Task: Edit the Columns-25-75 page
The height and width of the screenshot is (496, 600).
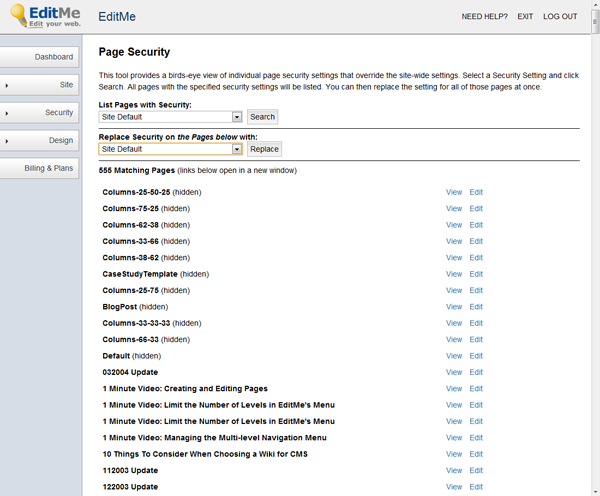Action: tap(476, 290)
